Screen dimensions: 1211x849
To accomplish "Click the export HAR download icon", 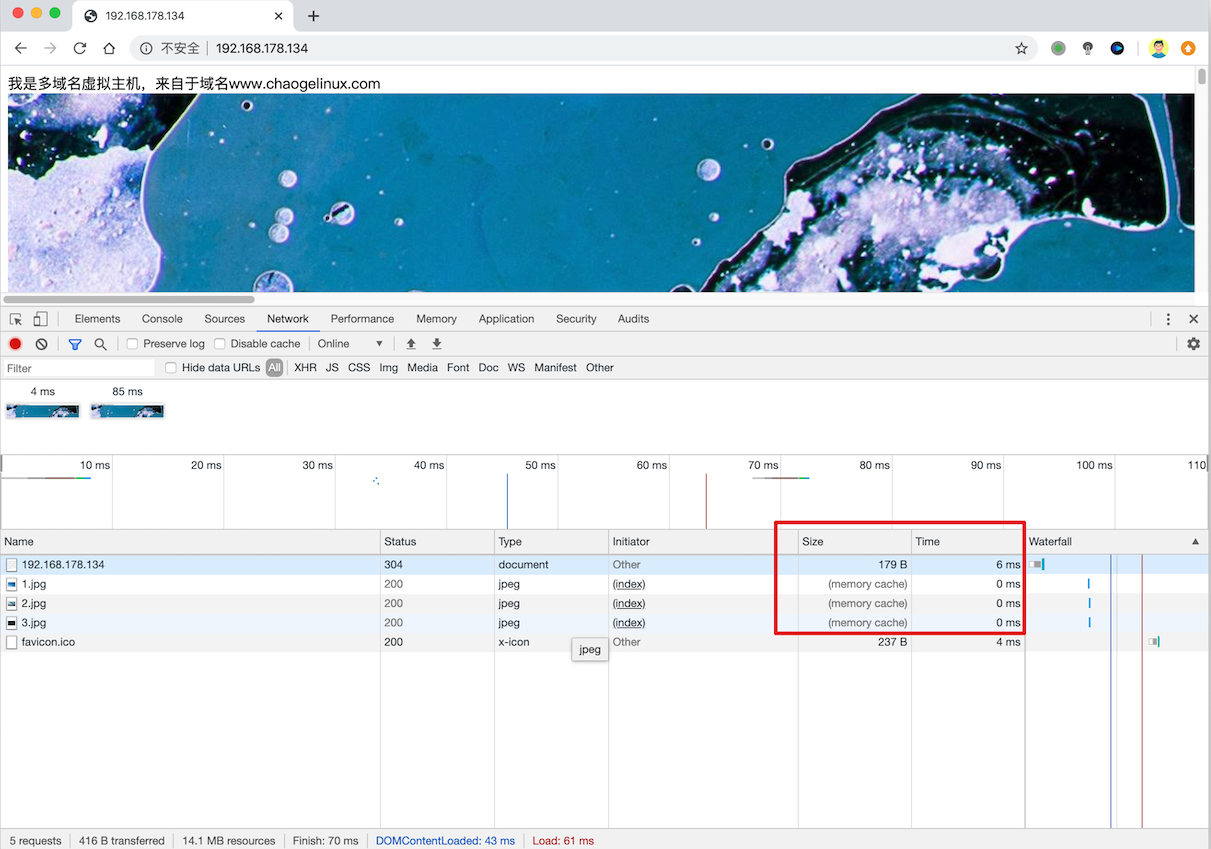I will 437,344.
